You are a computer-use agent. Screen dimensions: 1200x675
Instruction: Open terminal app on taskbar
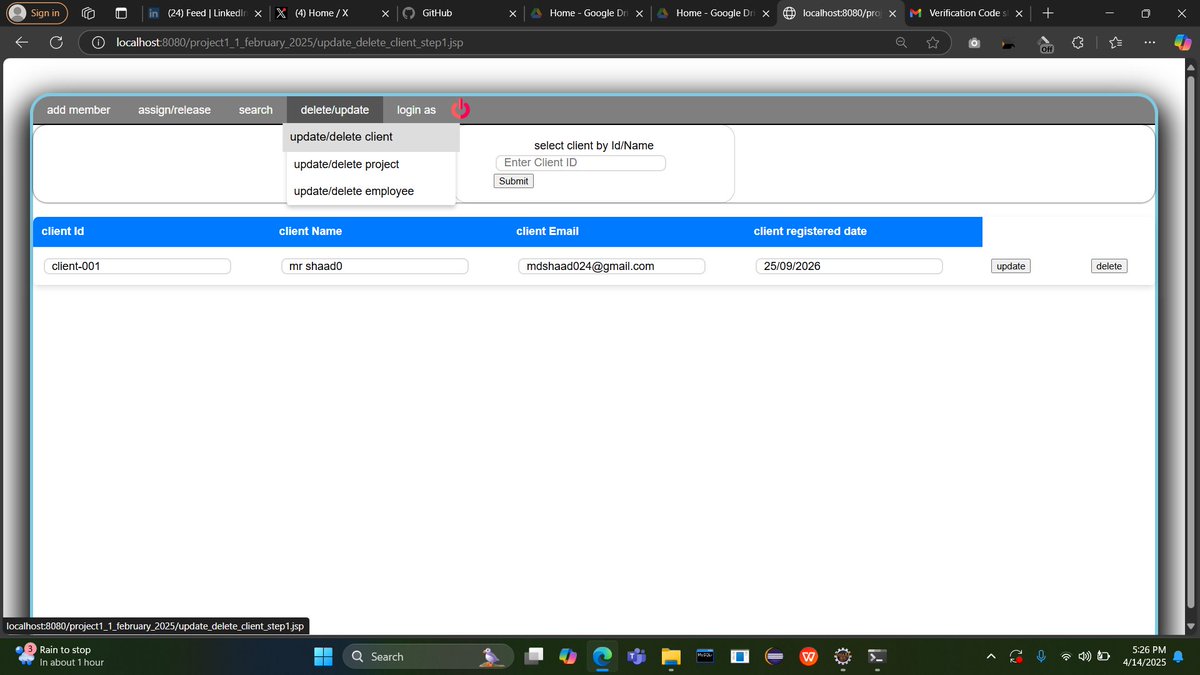click(x=876, y=656)
